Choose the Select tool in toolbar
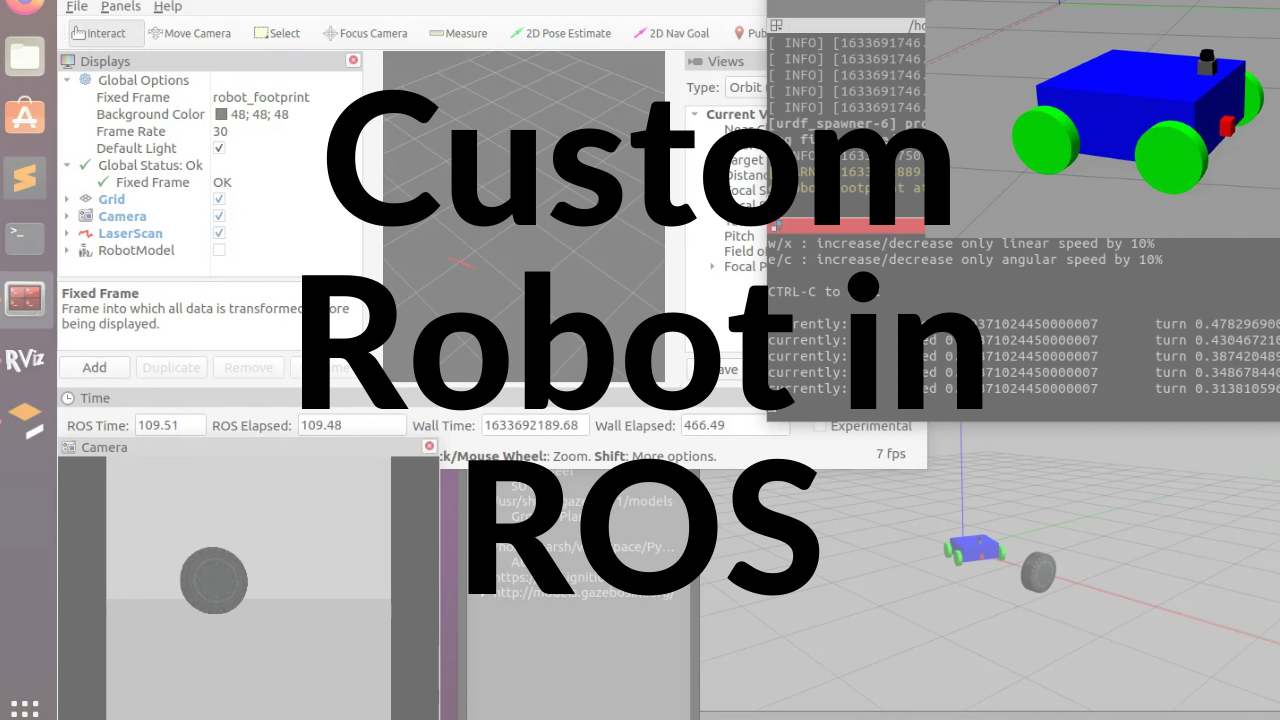This screenshot has height=720, width=1280. (x=277, y=33)
